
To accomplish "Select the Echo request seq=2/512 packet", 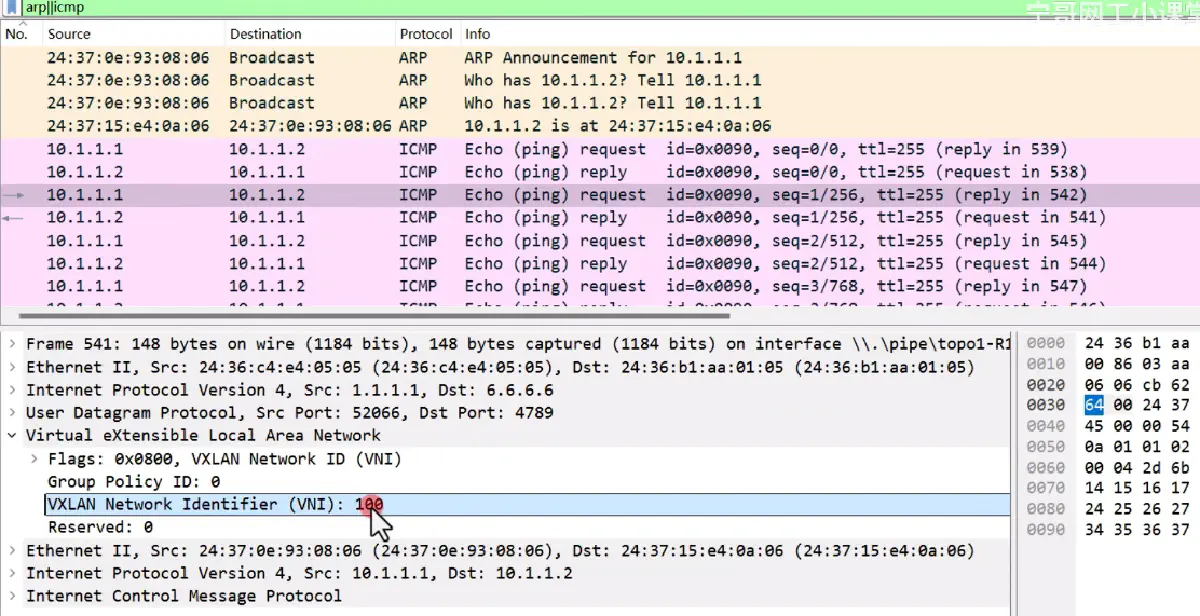I will coord(600,241).
